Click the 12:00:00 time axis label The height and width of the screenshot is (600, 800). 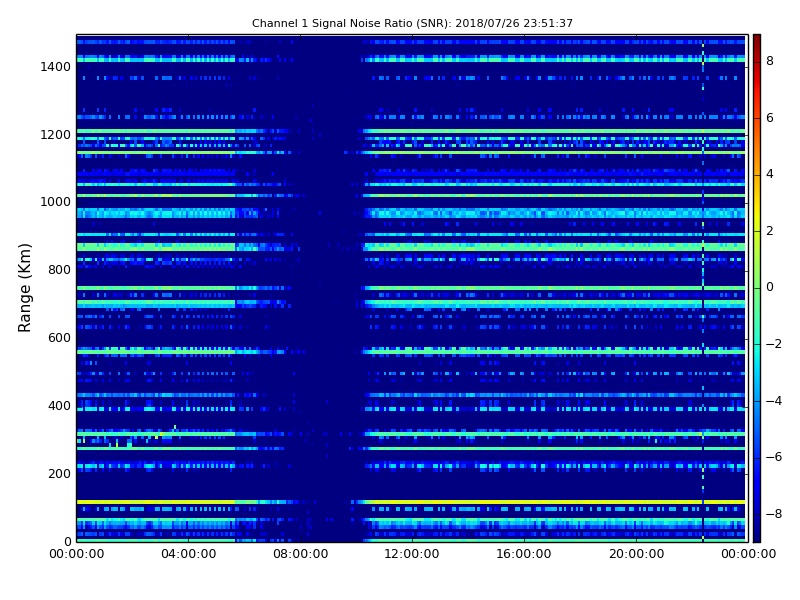pyautogui.click(x=412, y=554)
